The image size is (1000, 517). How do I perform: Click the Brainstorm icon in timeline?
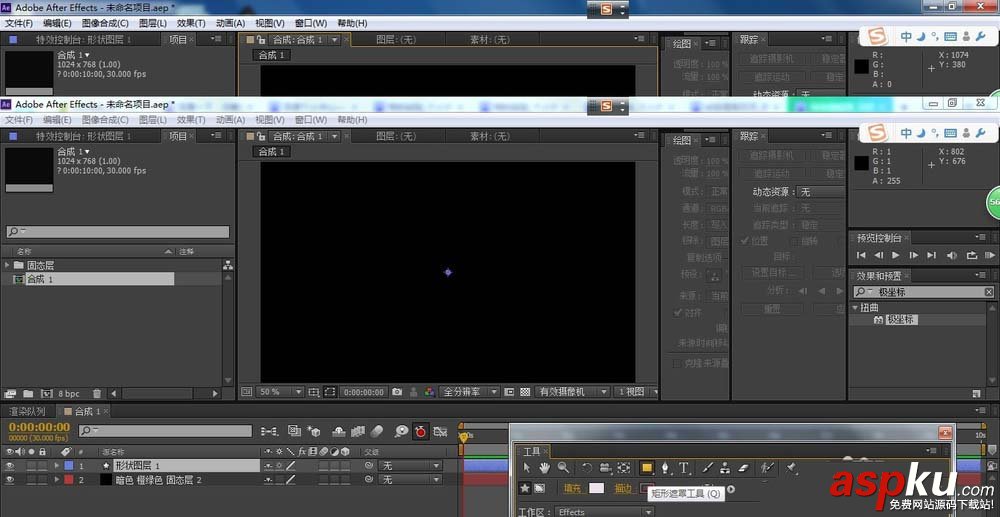click(x=401, y=432)
